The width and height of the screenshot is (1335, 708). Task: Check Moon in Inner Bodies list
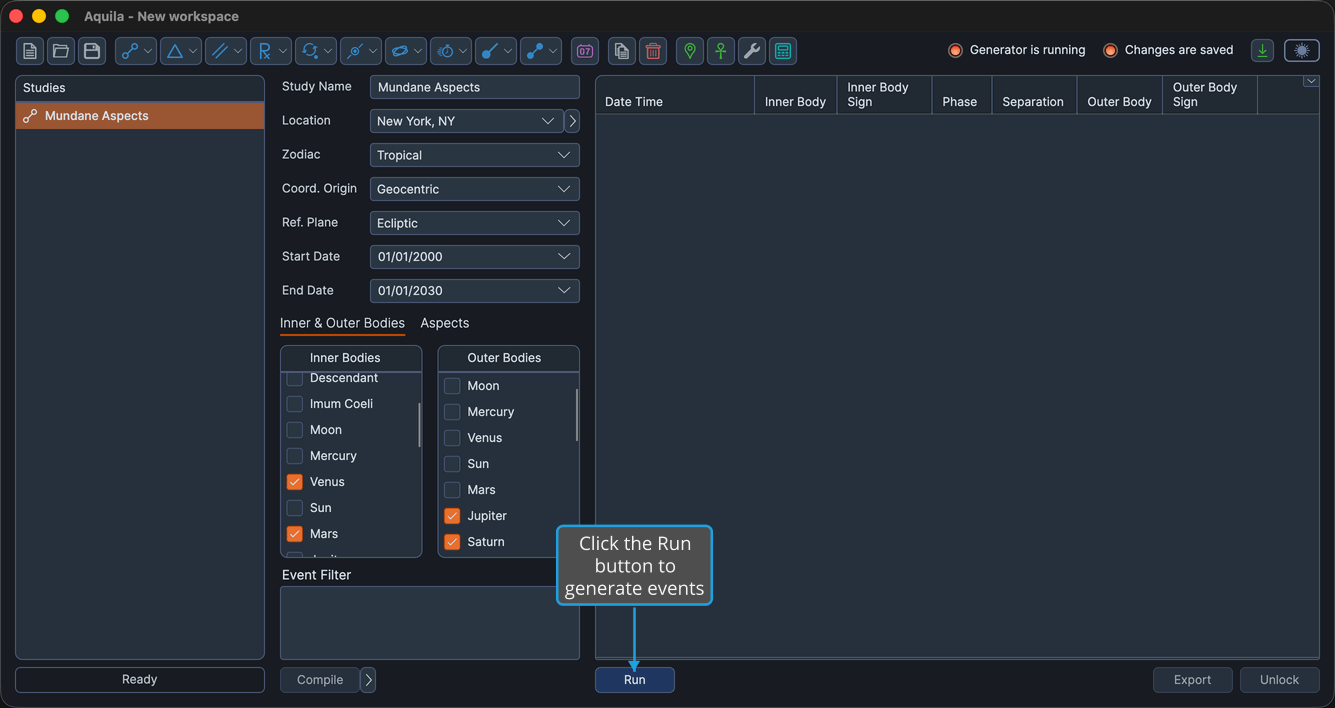pos(295,430)
